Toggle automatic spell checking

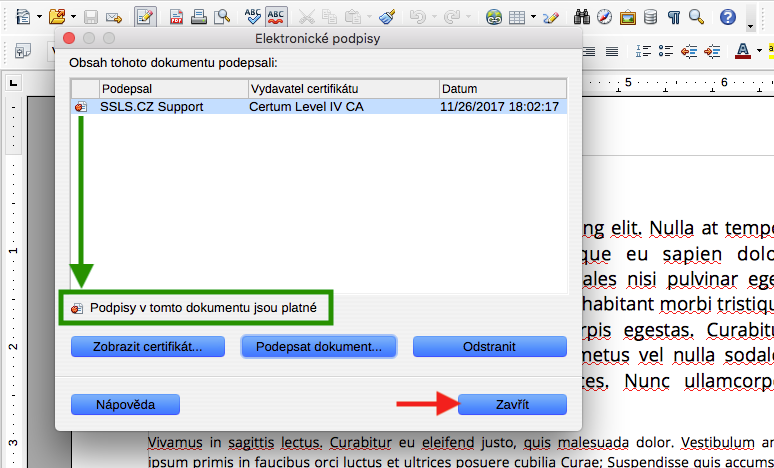click(x=277, y=17)
